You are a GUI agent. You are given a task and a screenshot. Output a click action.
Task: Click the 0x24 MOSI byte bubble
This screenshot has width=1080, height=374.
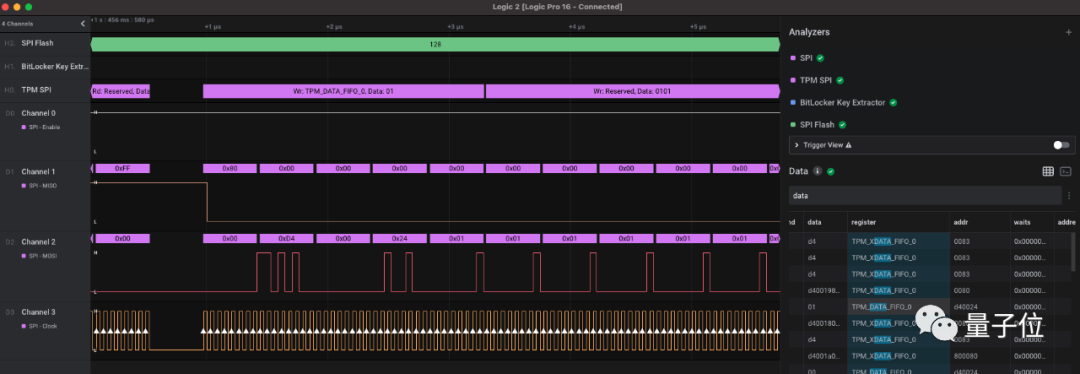pos(399,238)
